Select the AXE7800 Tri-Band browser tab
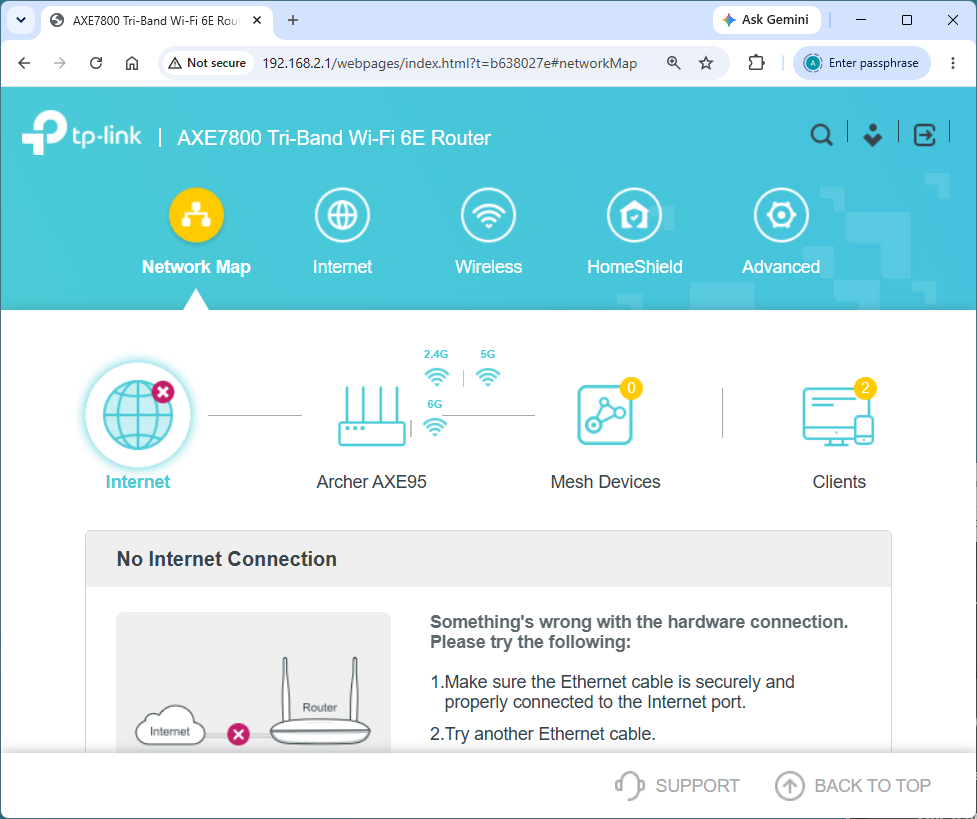The image size is (977, 819). tap(156, 20)
